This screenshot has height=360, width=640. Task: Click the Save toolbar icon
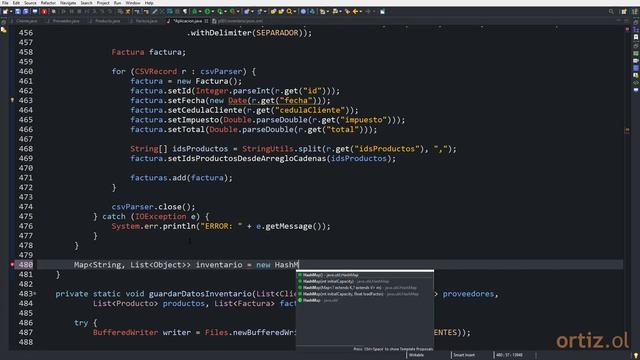coord(18,11)
